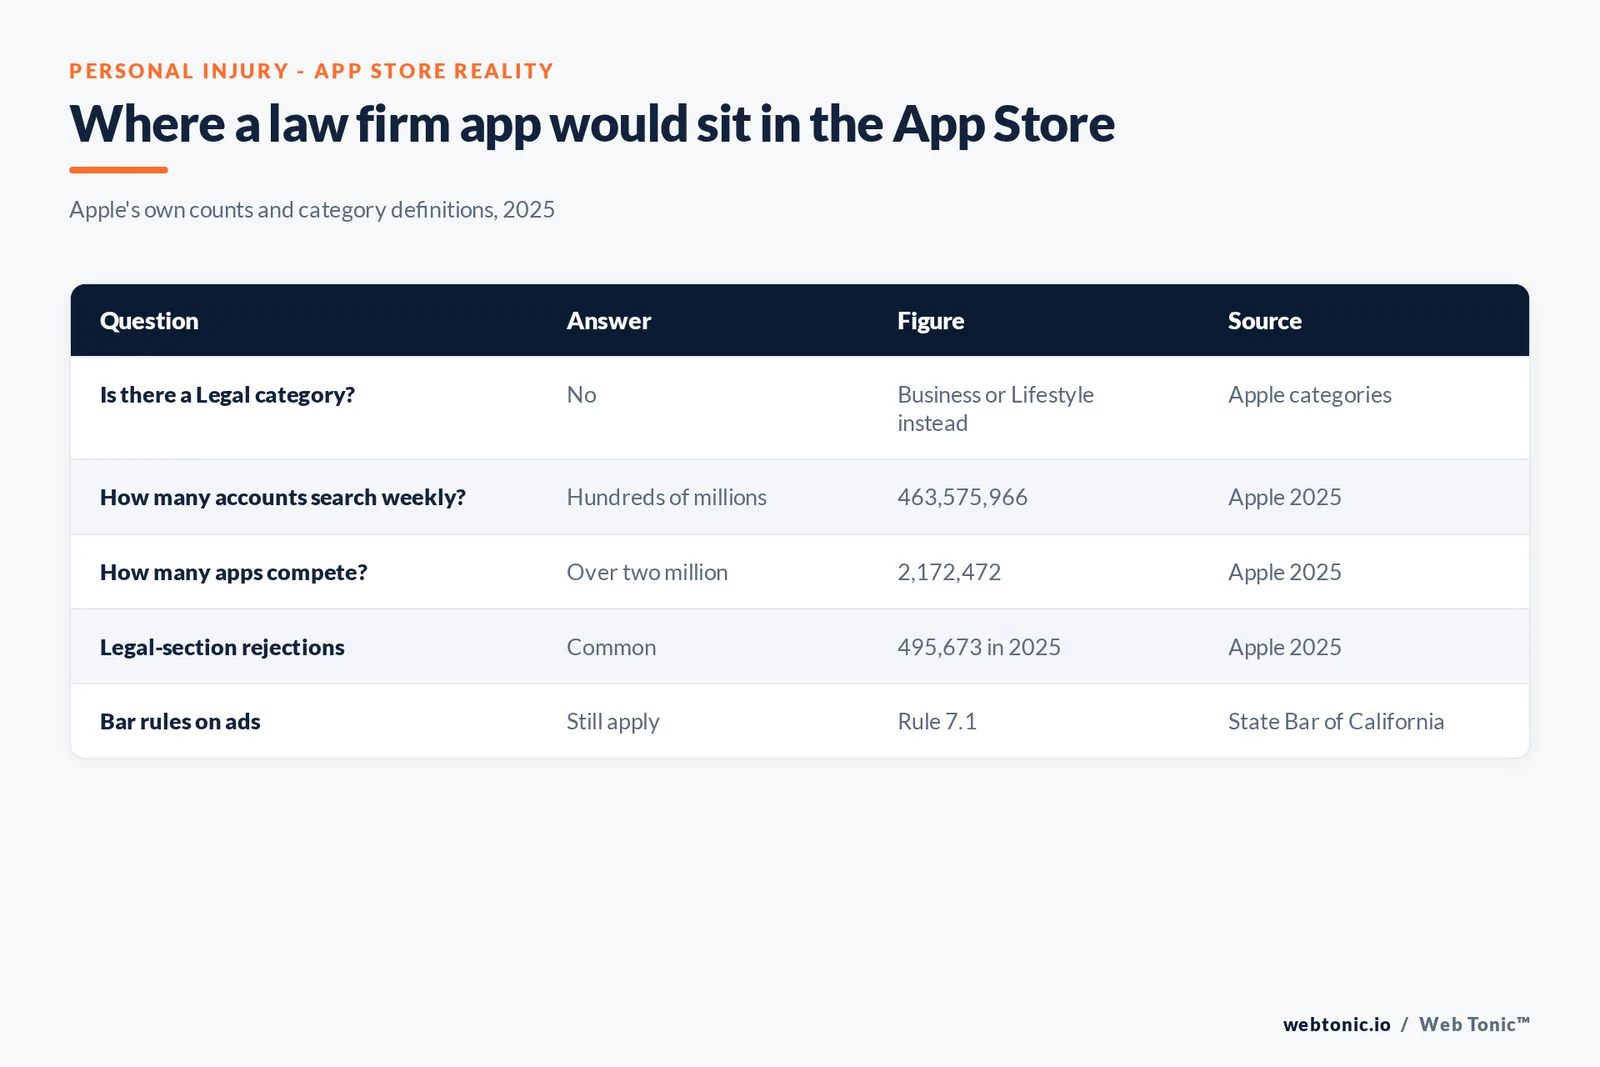The width and height of the screenshot is (1600, 1067).
Task: Select 'Legal-section rejections' row label
Action: [x=222, y=647]
